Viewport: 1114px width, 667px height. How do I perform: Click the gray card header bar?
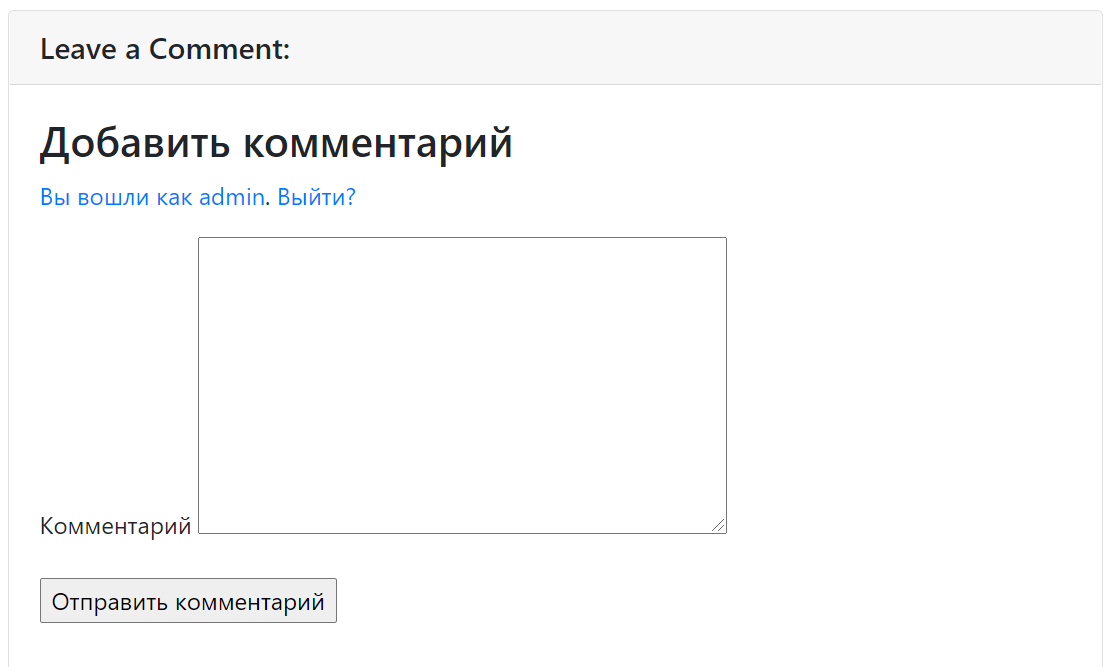coord(556,48)
